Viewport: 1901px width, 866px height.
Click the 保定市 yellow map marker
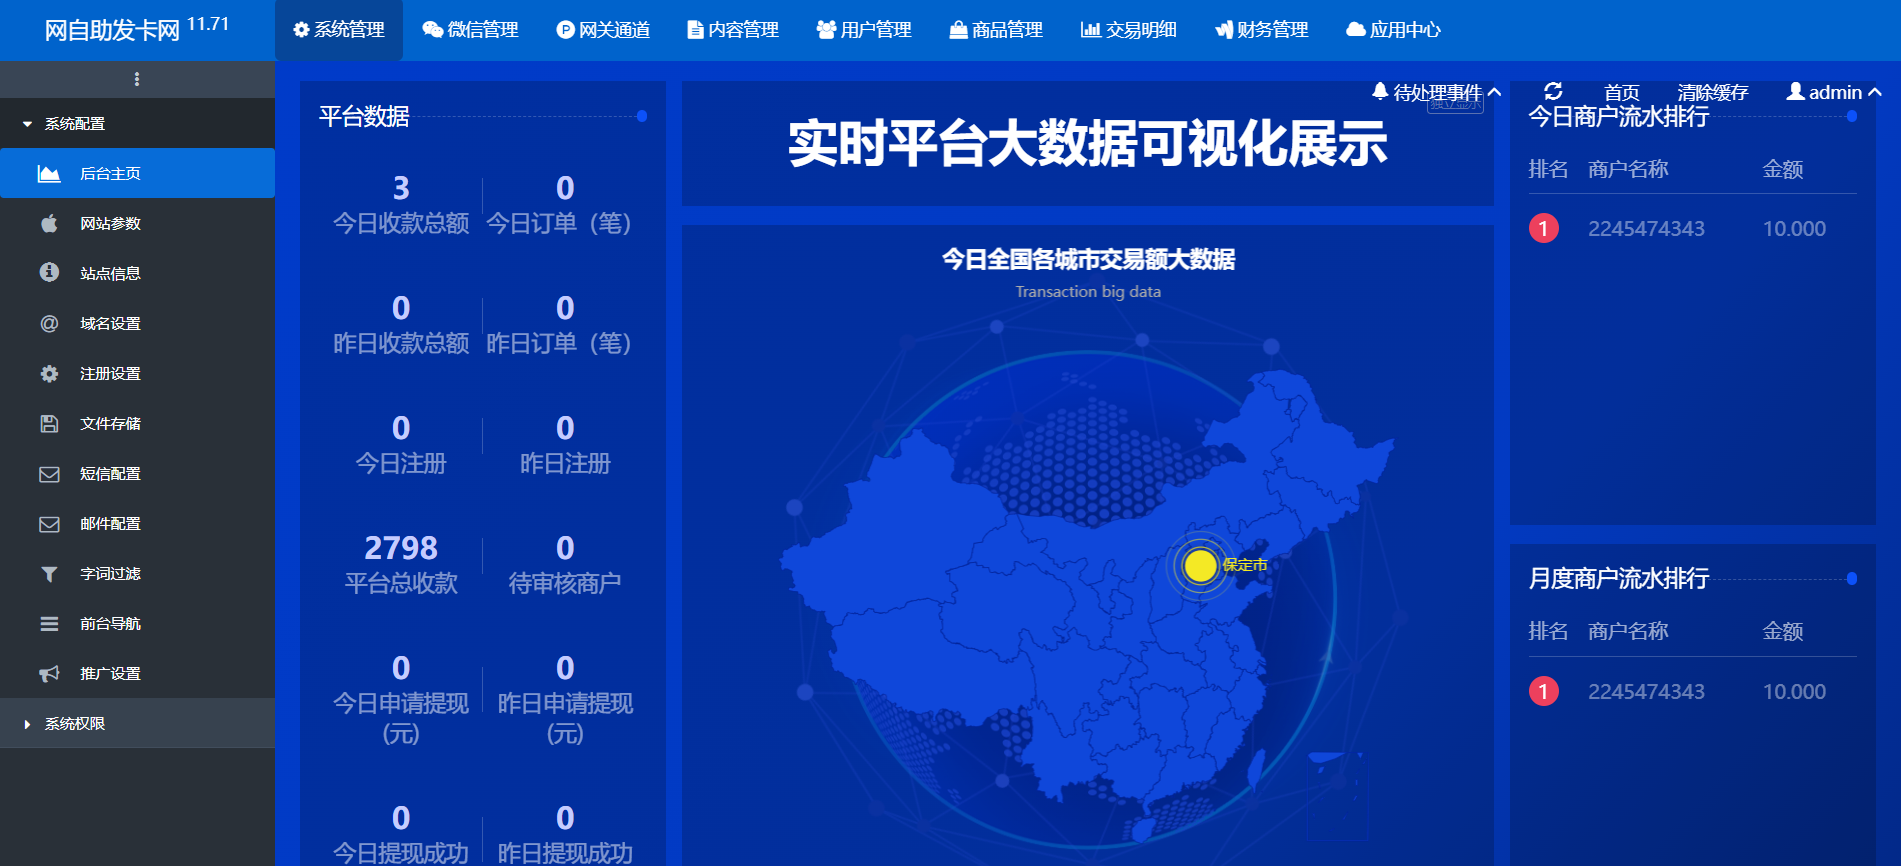[1200, 566]
